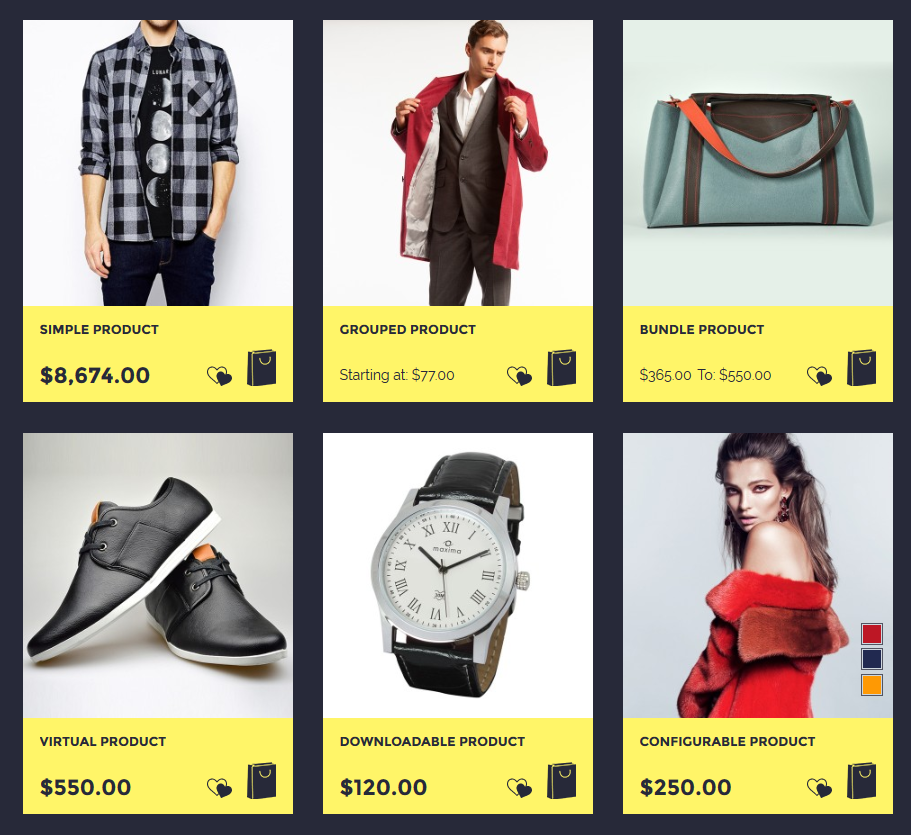Add Simple Product to wishlist hearts icon
The height and width of the screenshot is (835, 911).
click(x=220, y=376)
